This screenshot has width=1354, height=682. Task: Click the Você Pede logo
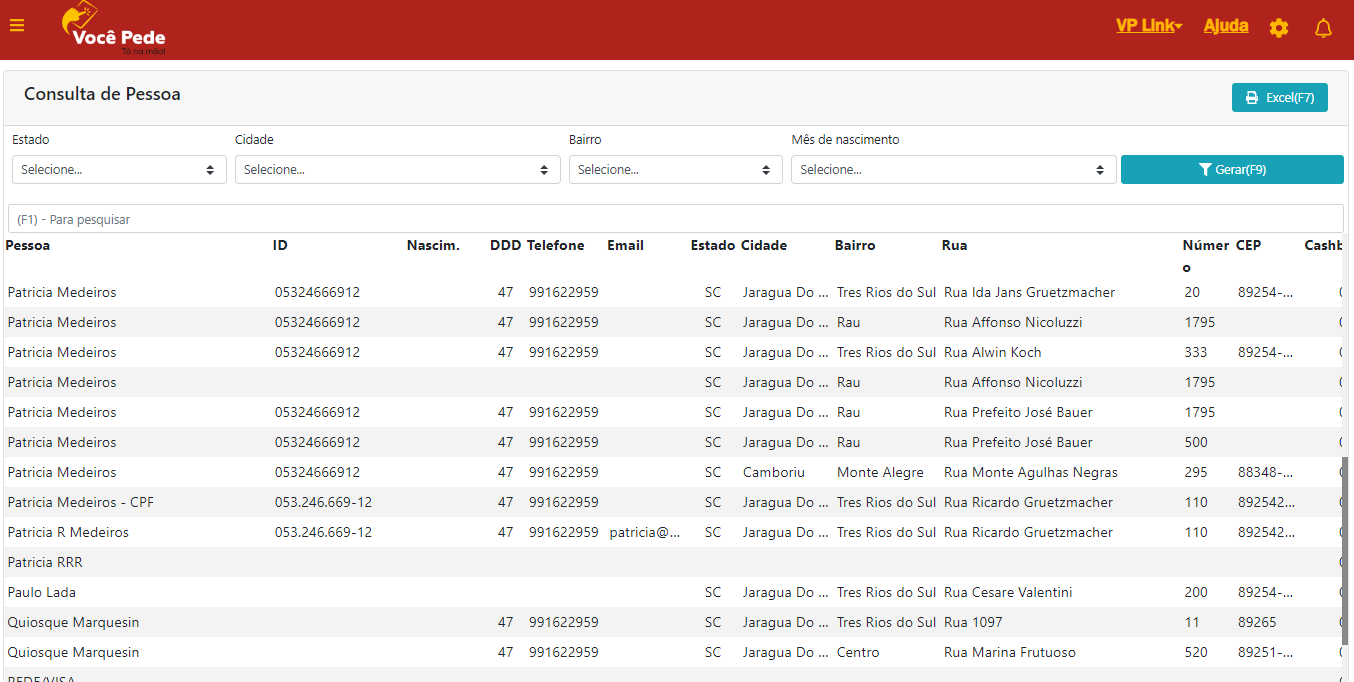coord(113,29)
